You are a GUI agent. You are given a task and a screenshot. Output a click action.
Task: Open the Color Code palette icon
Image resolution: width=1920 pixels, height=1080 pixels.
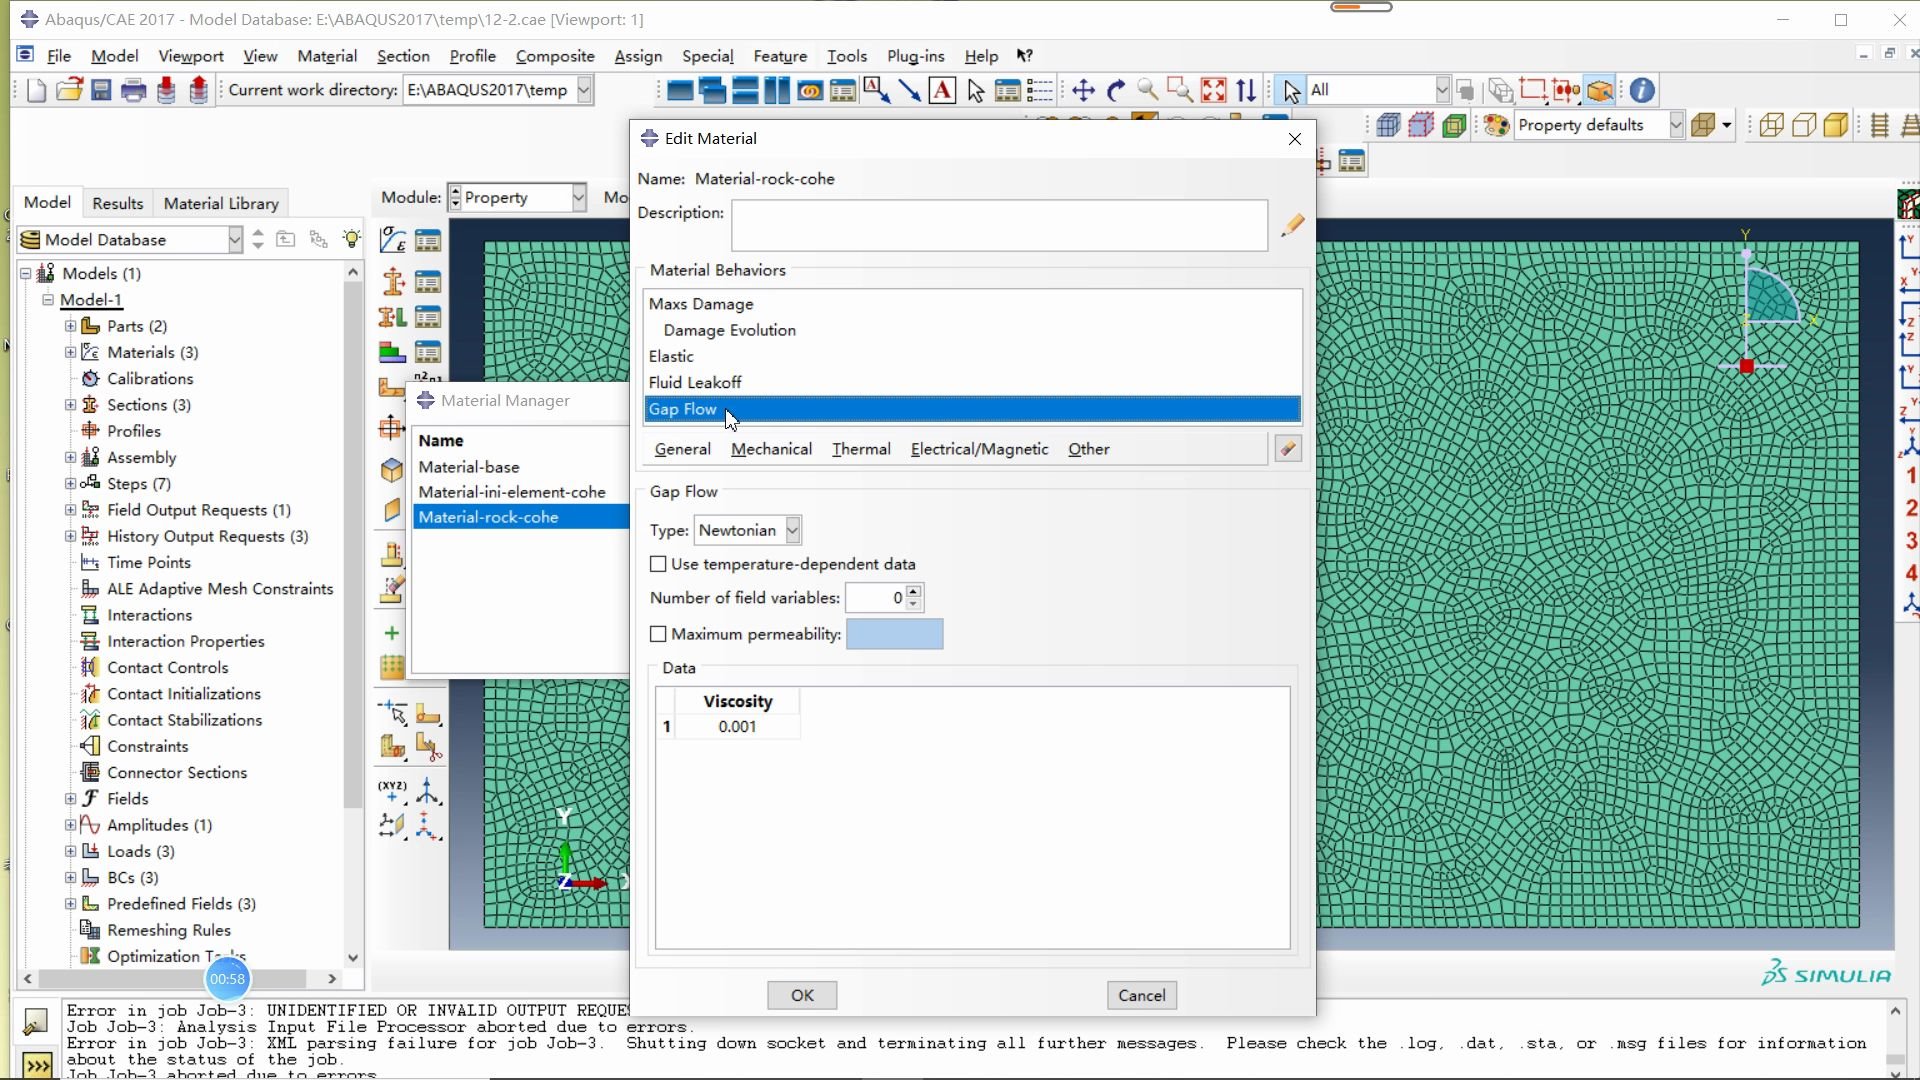(1496, 125)
